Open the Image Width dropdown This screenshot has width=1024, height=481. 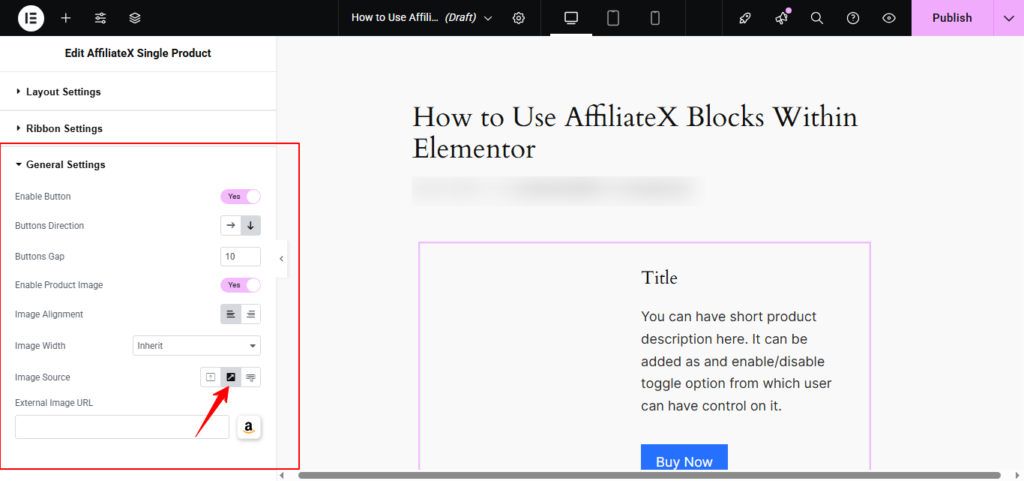(196, 346)
